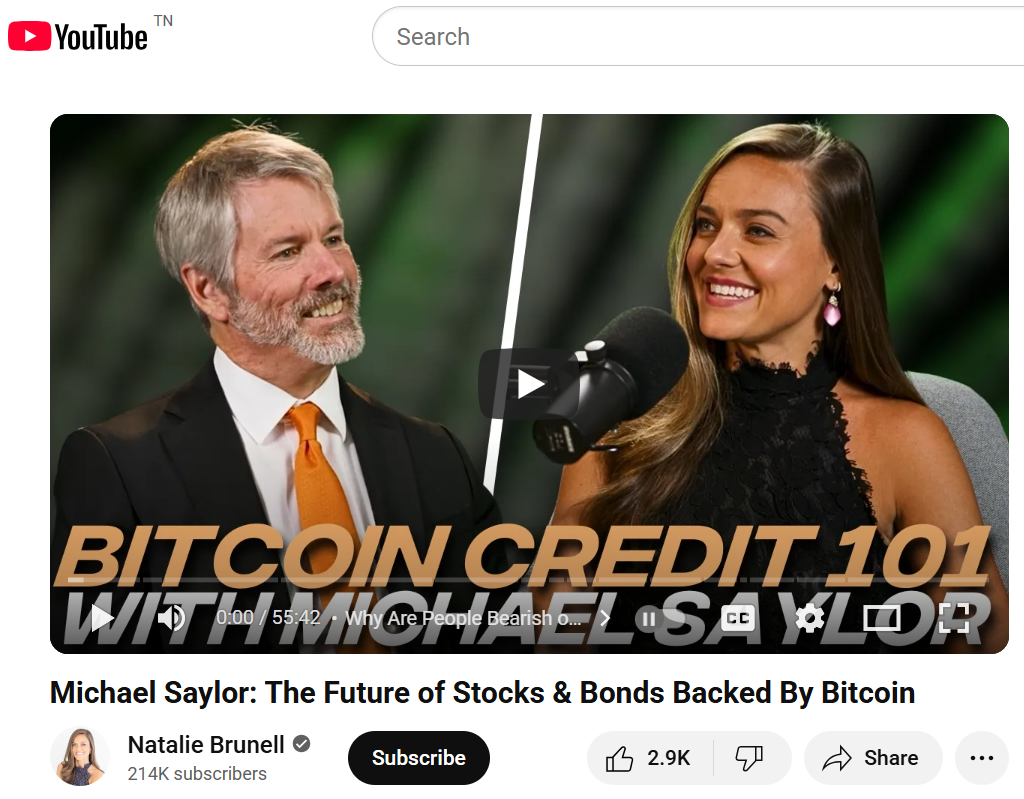This screenshot has width=1024, height=799.
Task: Subscribe to Natalie Brunell's channel
Action: tap(419, 758)
